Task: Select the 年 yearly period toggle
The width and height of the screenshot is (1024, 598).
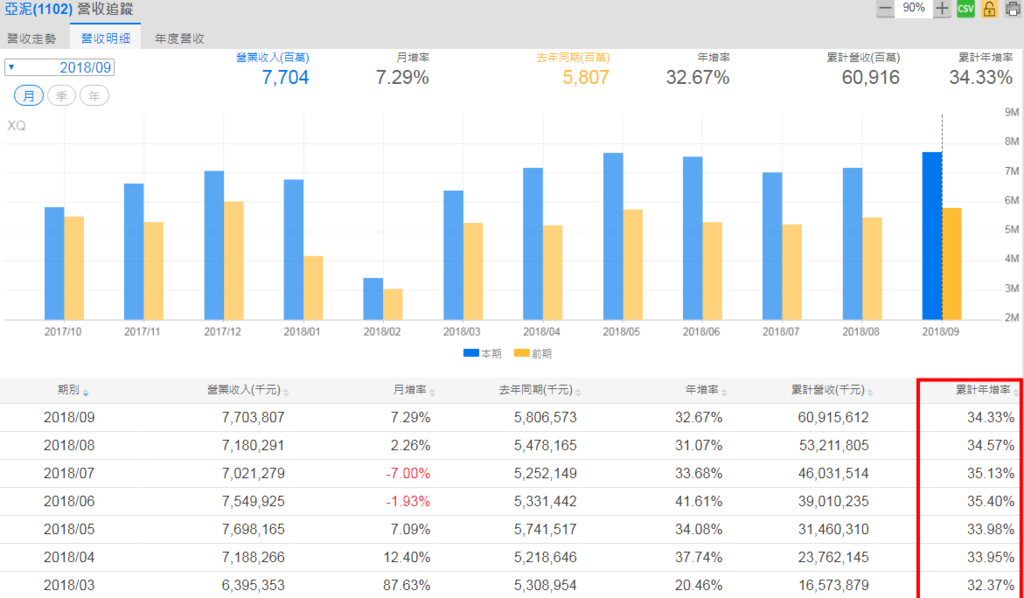Action: pyautogui.click(x=94, y=96)
